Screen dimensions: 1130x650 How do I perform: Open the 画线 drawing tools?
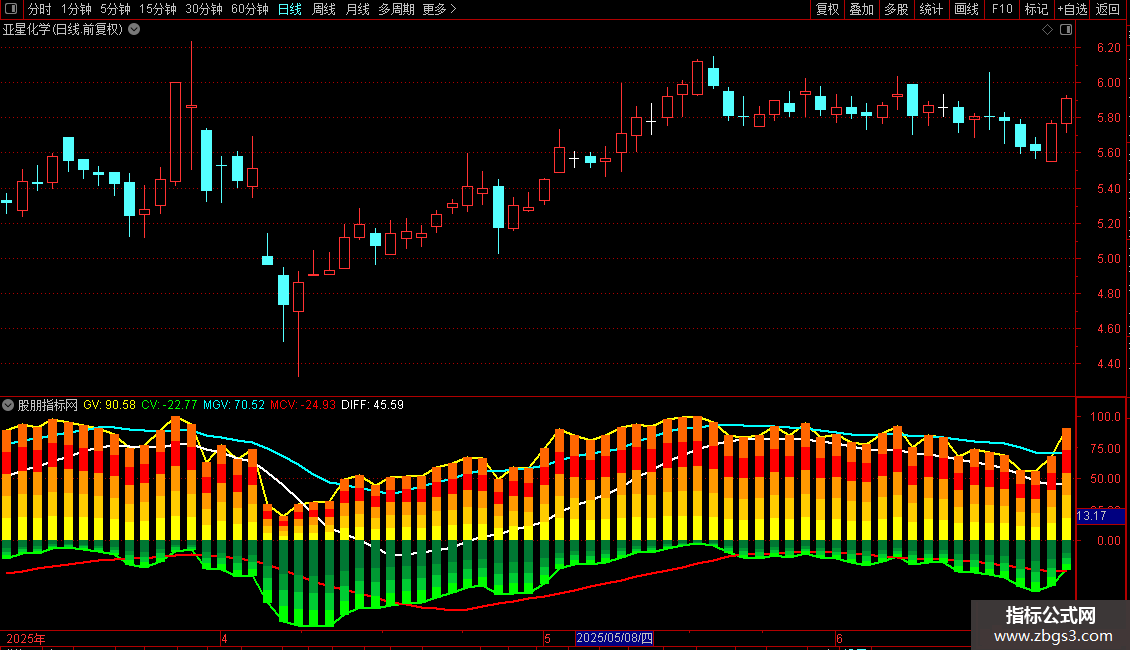tap(966, 9)
